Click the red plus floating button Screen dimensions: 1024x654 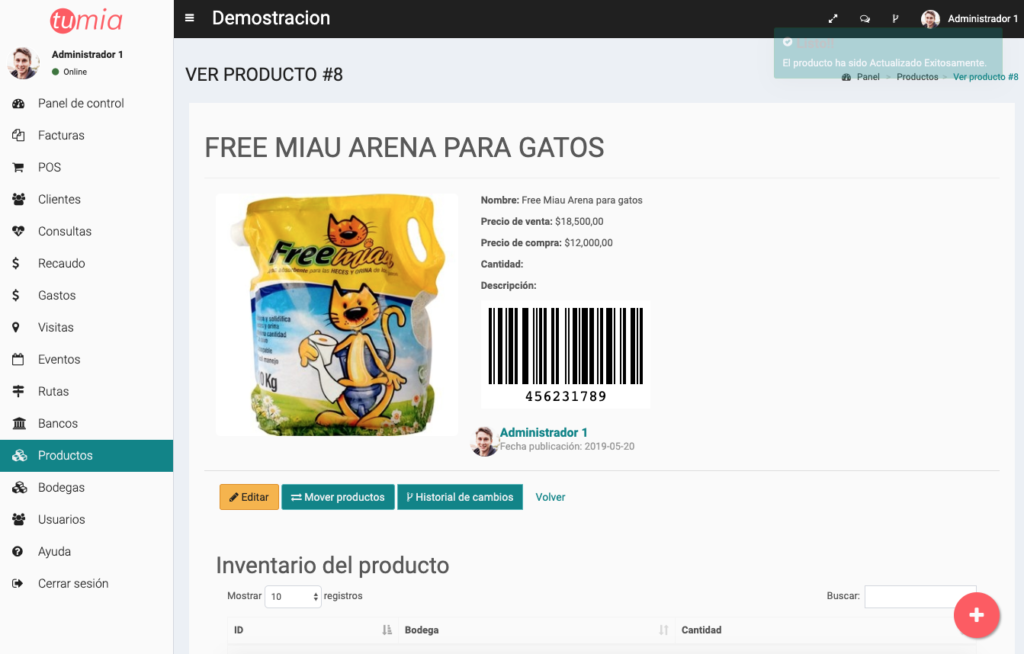point(976,615)
